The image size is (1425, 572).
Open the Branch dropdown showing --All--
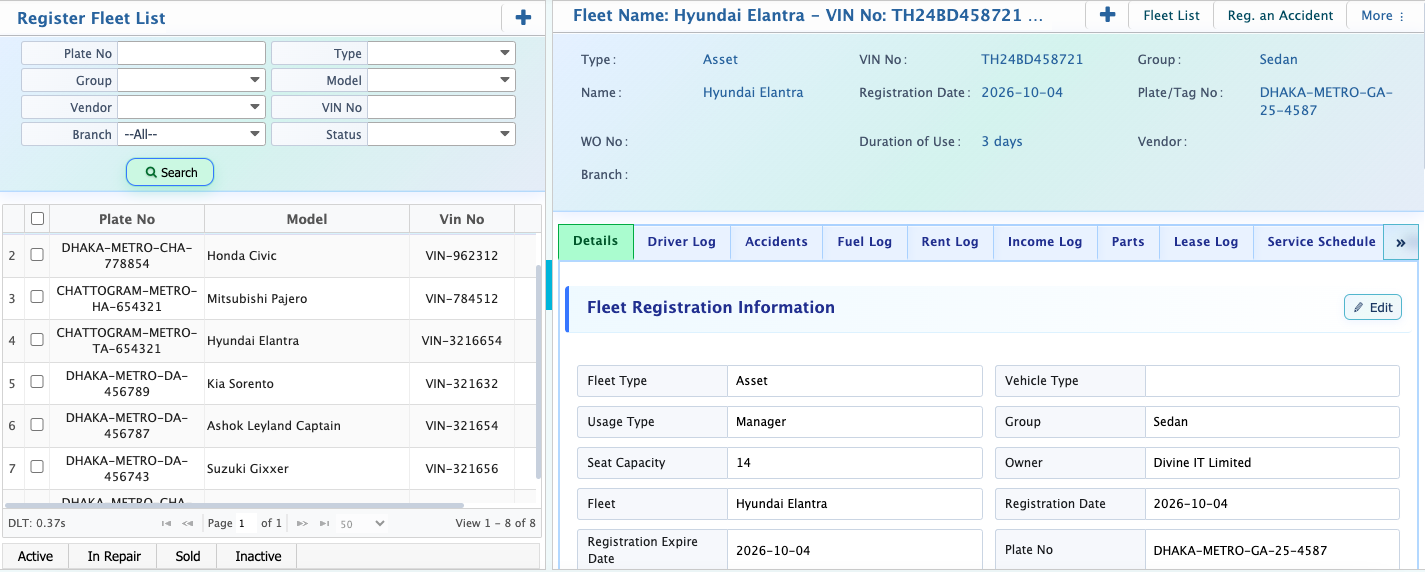(x=191, y=134)
